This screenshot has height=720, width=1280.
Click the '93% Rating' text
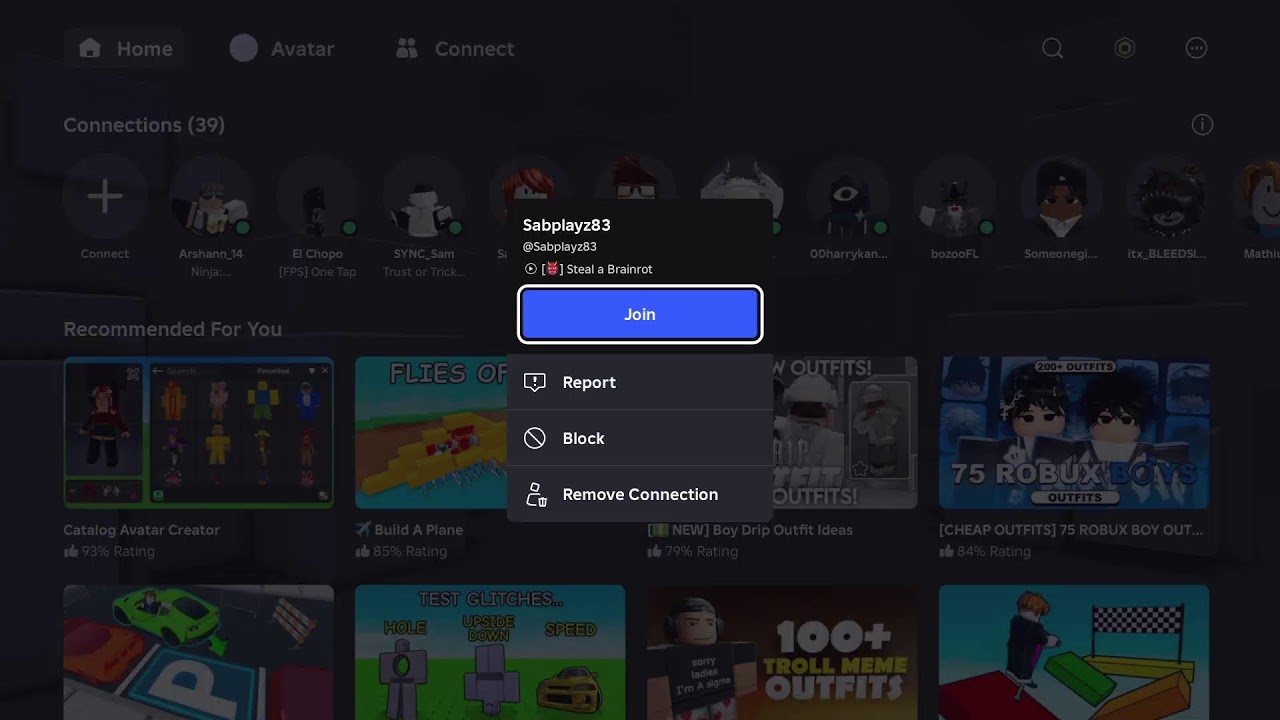118,551
